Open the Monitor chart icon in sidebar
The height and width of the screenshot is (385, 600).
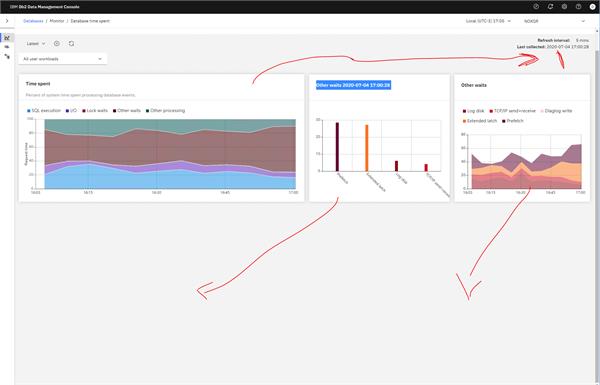[x=7, y=38]
